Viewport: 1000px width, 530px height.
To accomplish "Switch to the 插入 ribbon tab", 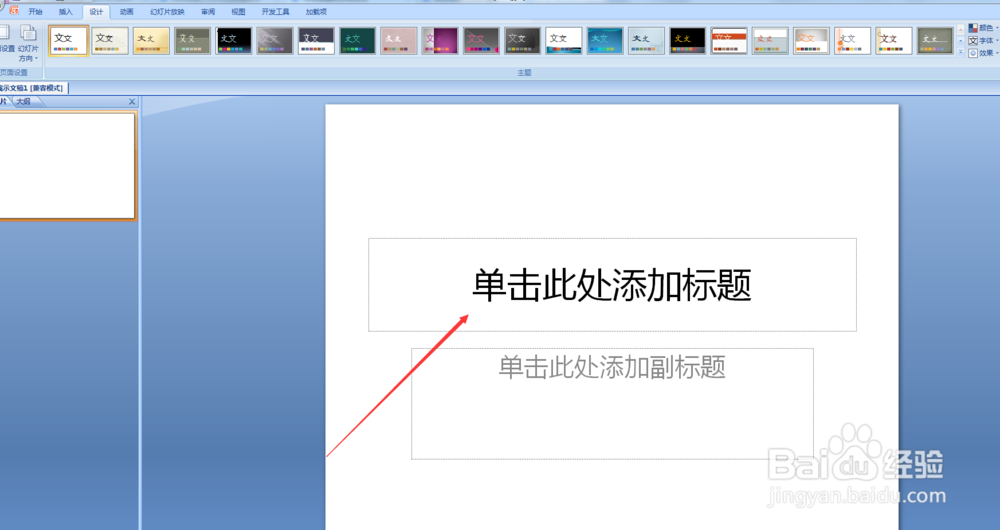I will [x=66, y=12].
